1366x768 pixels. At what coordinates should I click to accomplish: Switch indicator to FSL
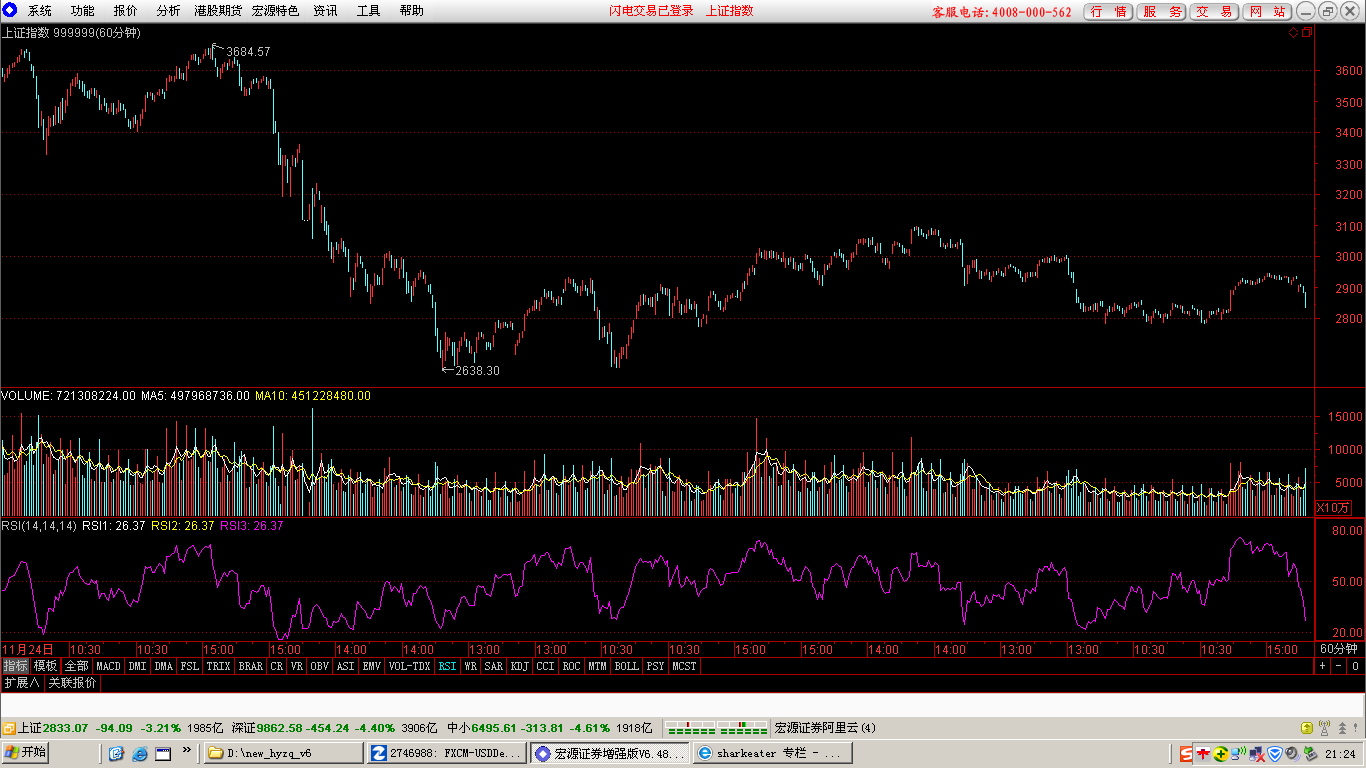[x=190, y=666]
